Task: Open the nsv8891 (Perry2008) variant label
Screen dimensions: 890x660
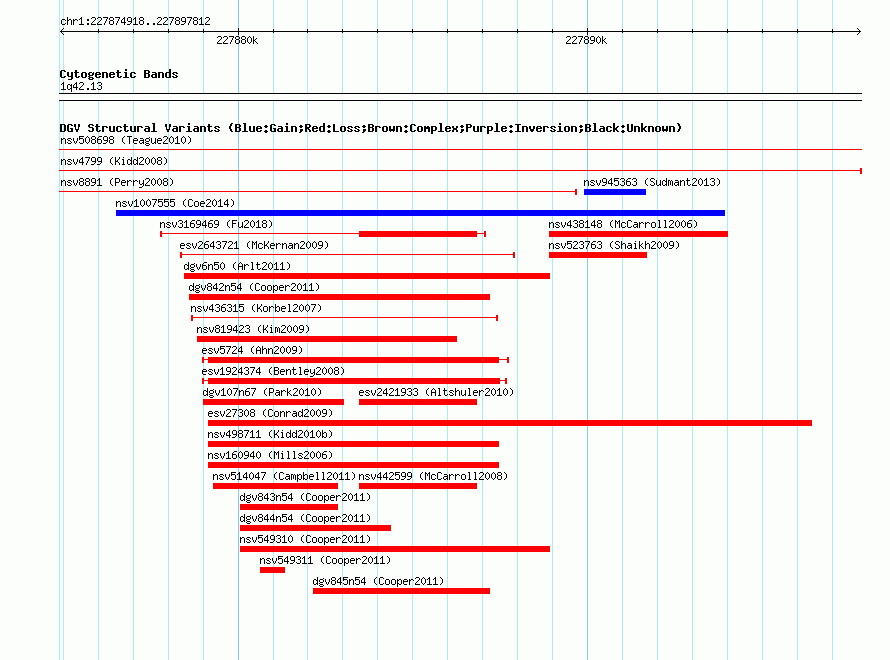Action: tap(117, 182)
